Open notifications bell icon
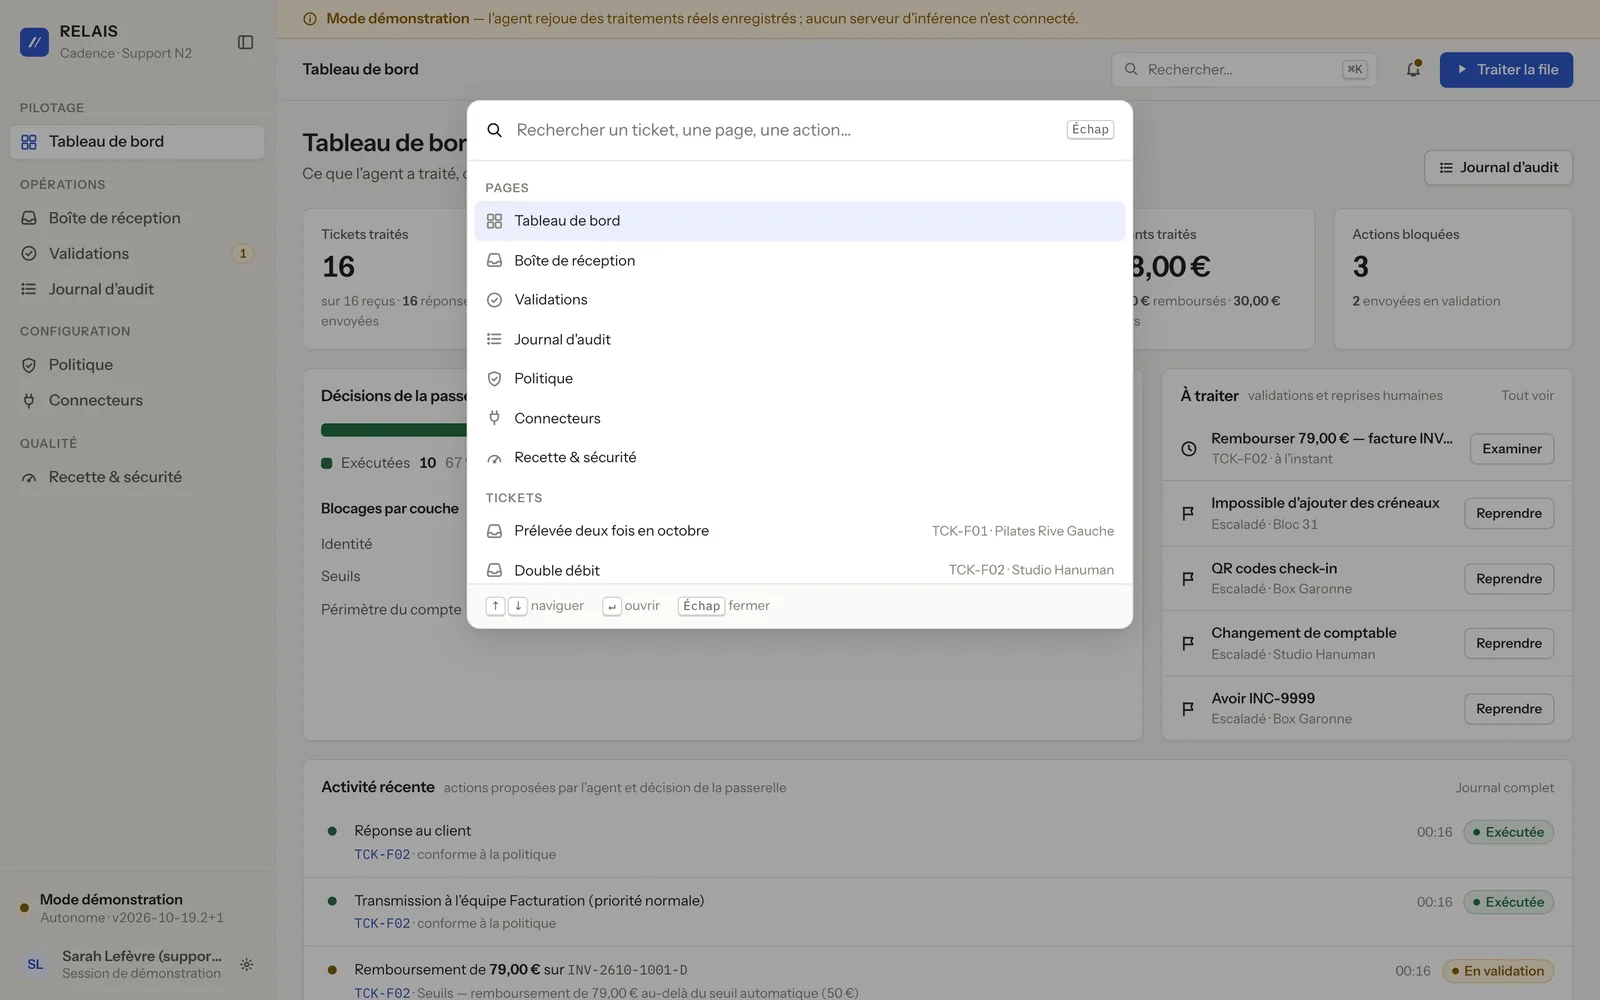Image resolution: width=1600 pixels, height=1000 pixels. click(1413, 69)
